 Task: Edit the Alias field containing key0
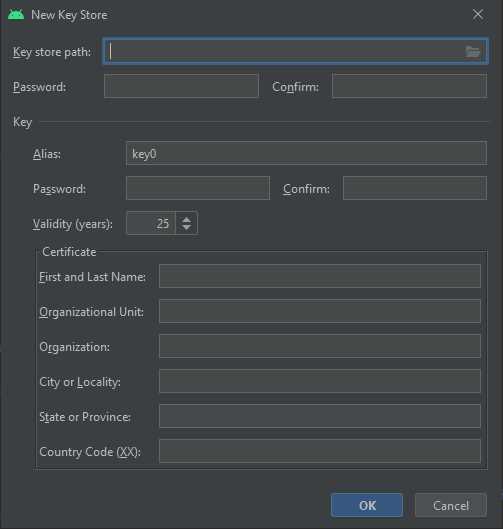point(306,154)
